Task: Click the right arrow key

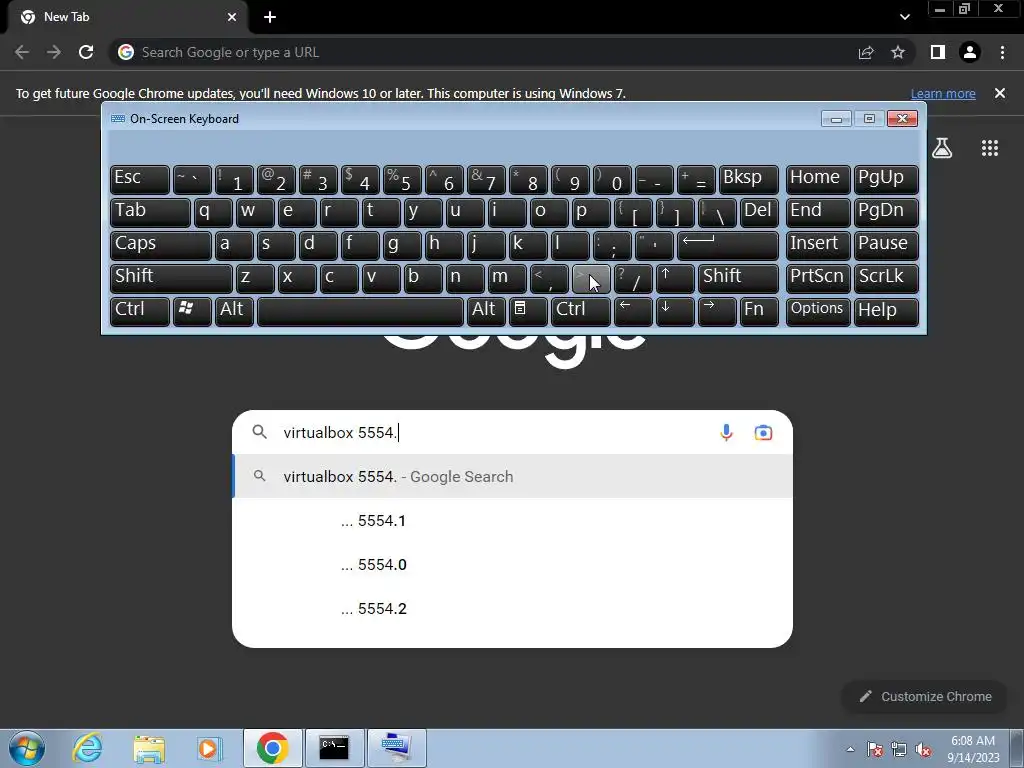Action: click(717, 312)
